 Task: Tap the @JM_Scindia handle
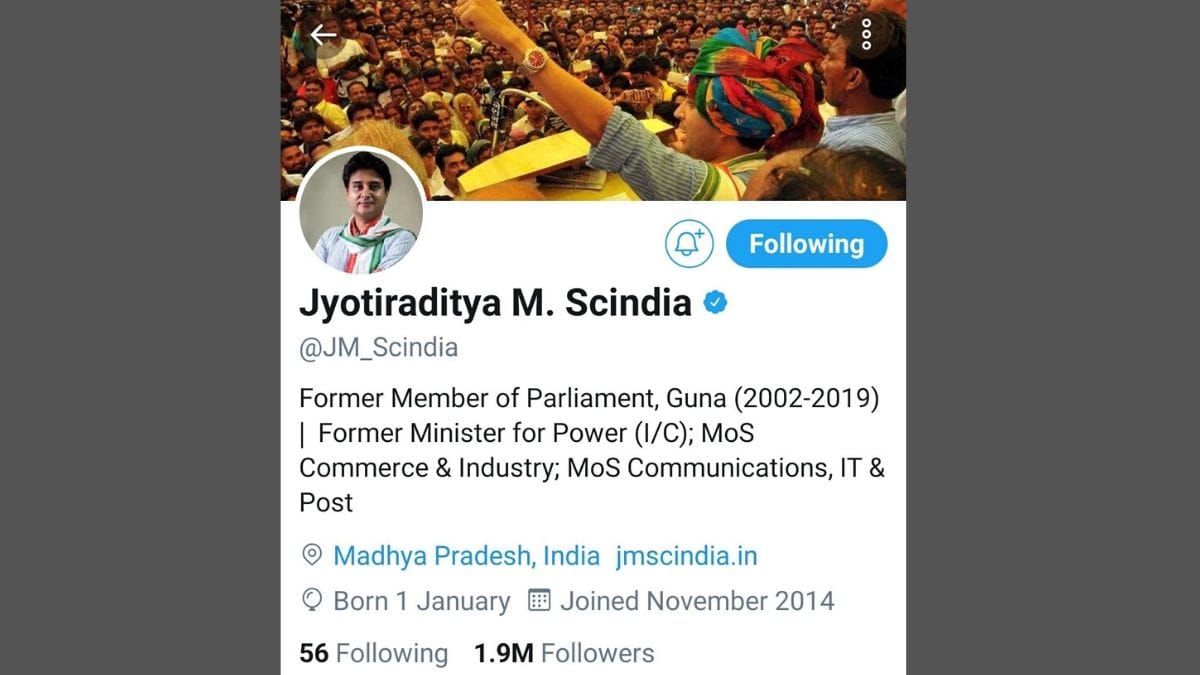pyautogui.click(x=379, y=348)
